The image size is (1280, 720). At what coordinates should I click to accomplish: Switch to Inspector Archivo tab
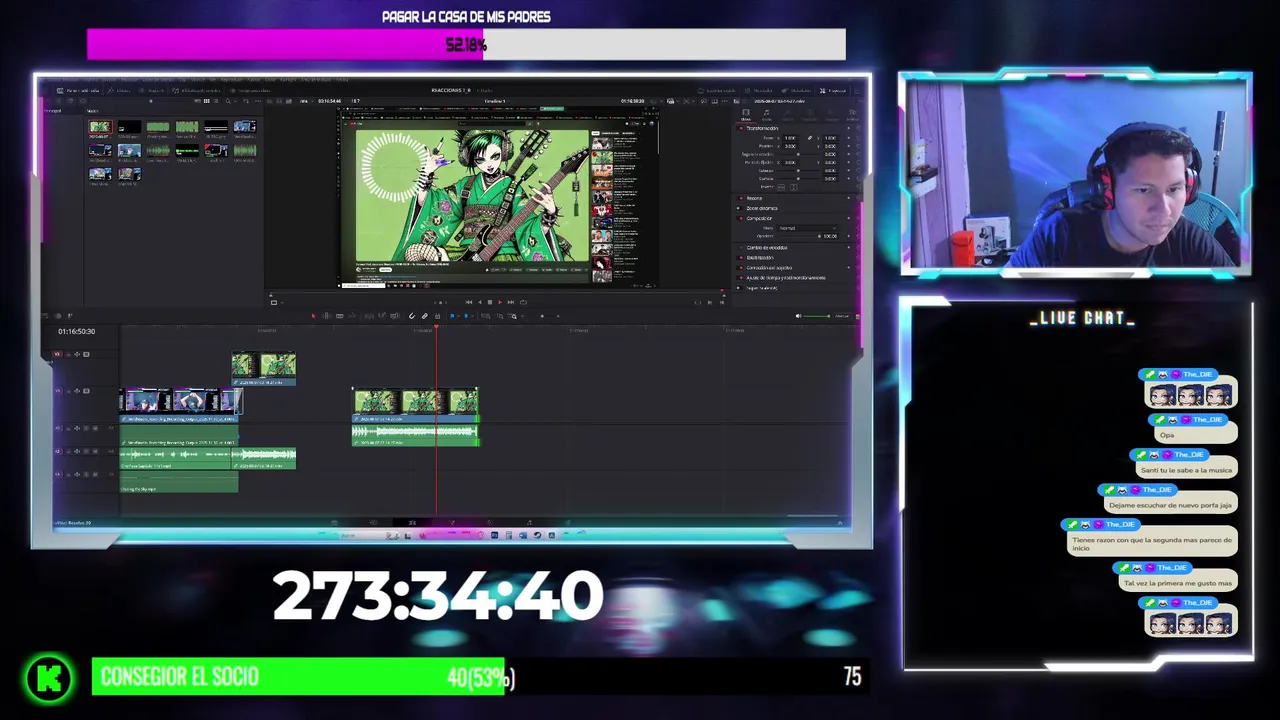[x=852, y=115]
